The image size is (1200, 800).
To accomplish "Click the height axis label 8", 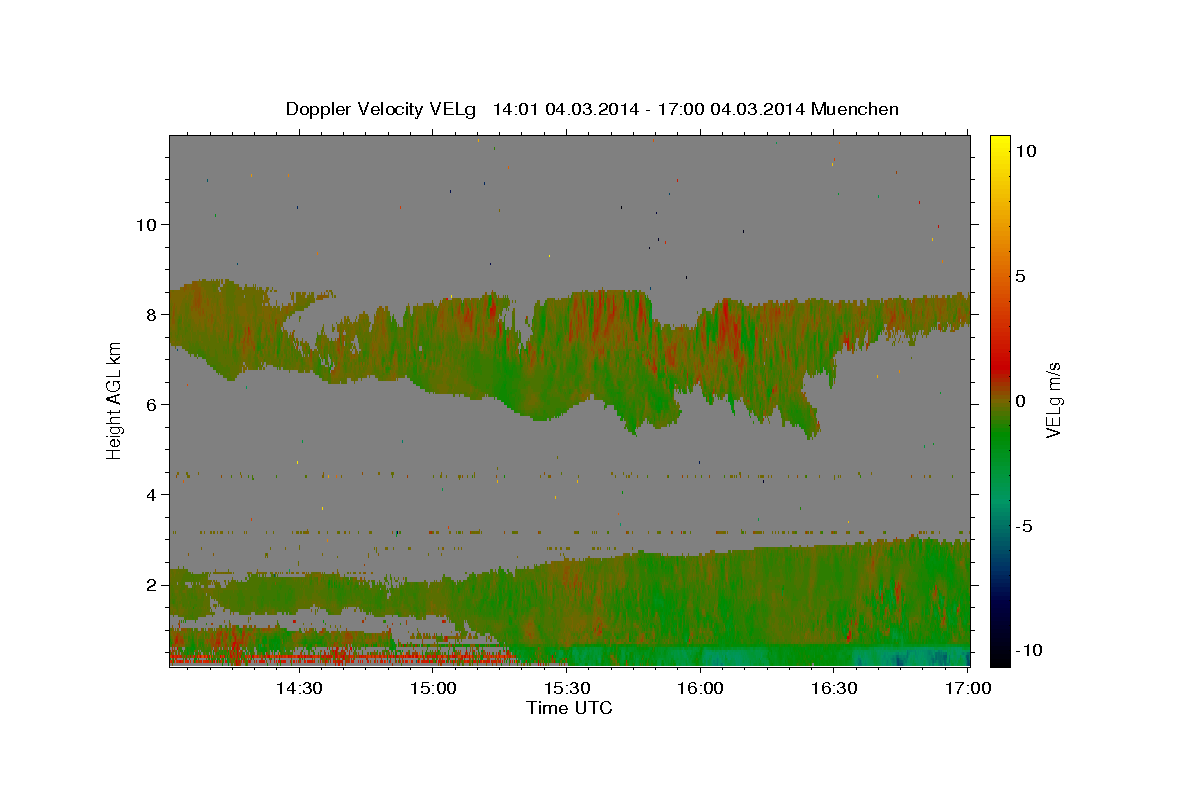I will [152, 314].
